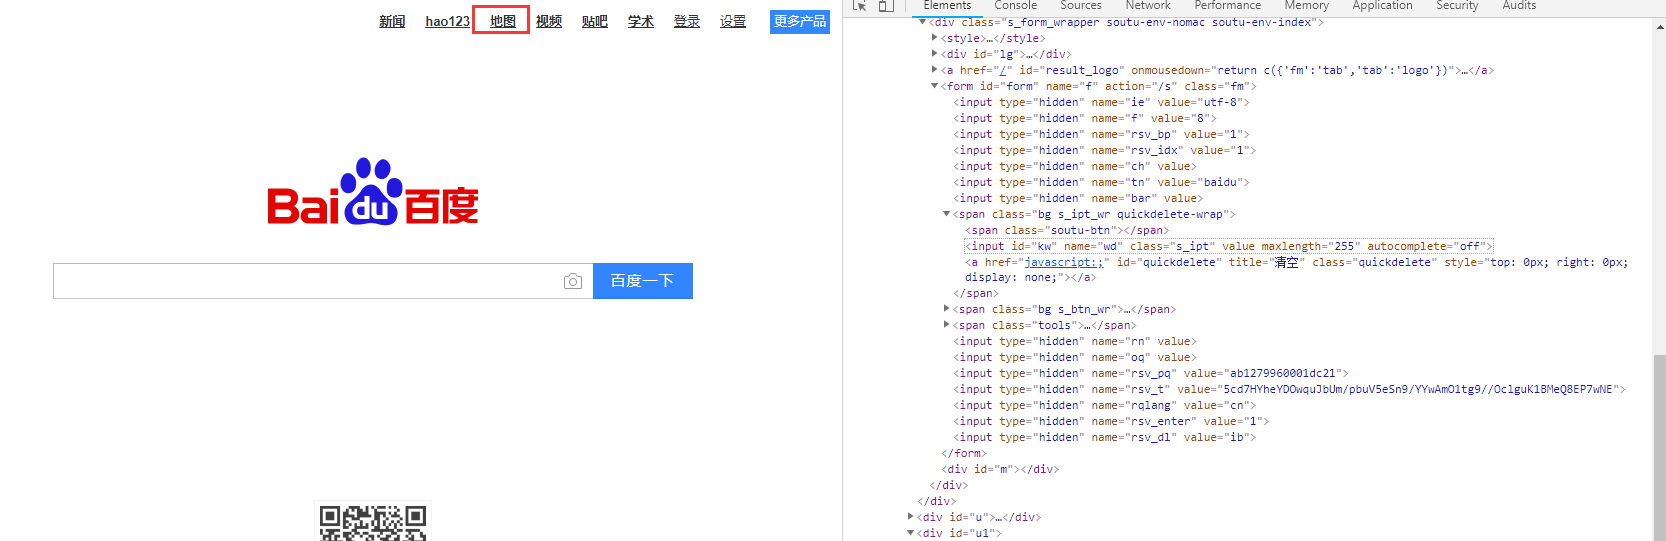This screenshot has height=541, width=1666.
Task: Switch to the Console tab
Action: (1016, 5)
